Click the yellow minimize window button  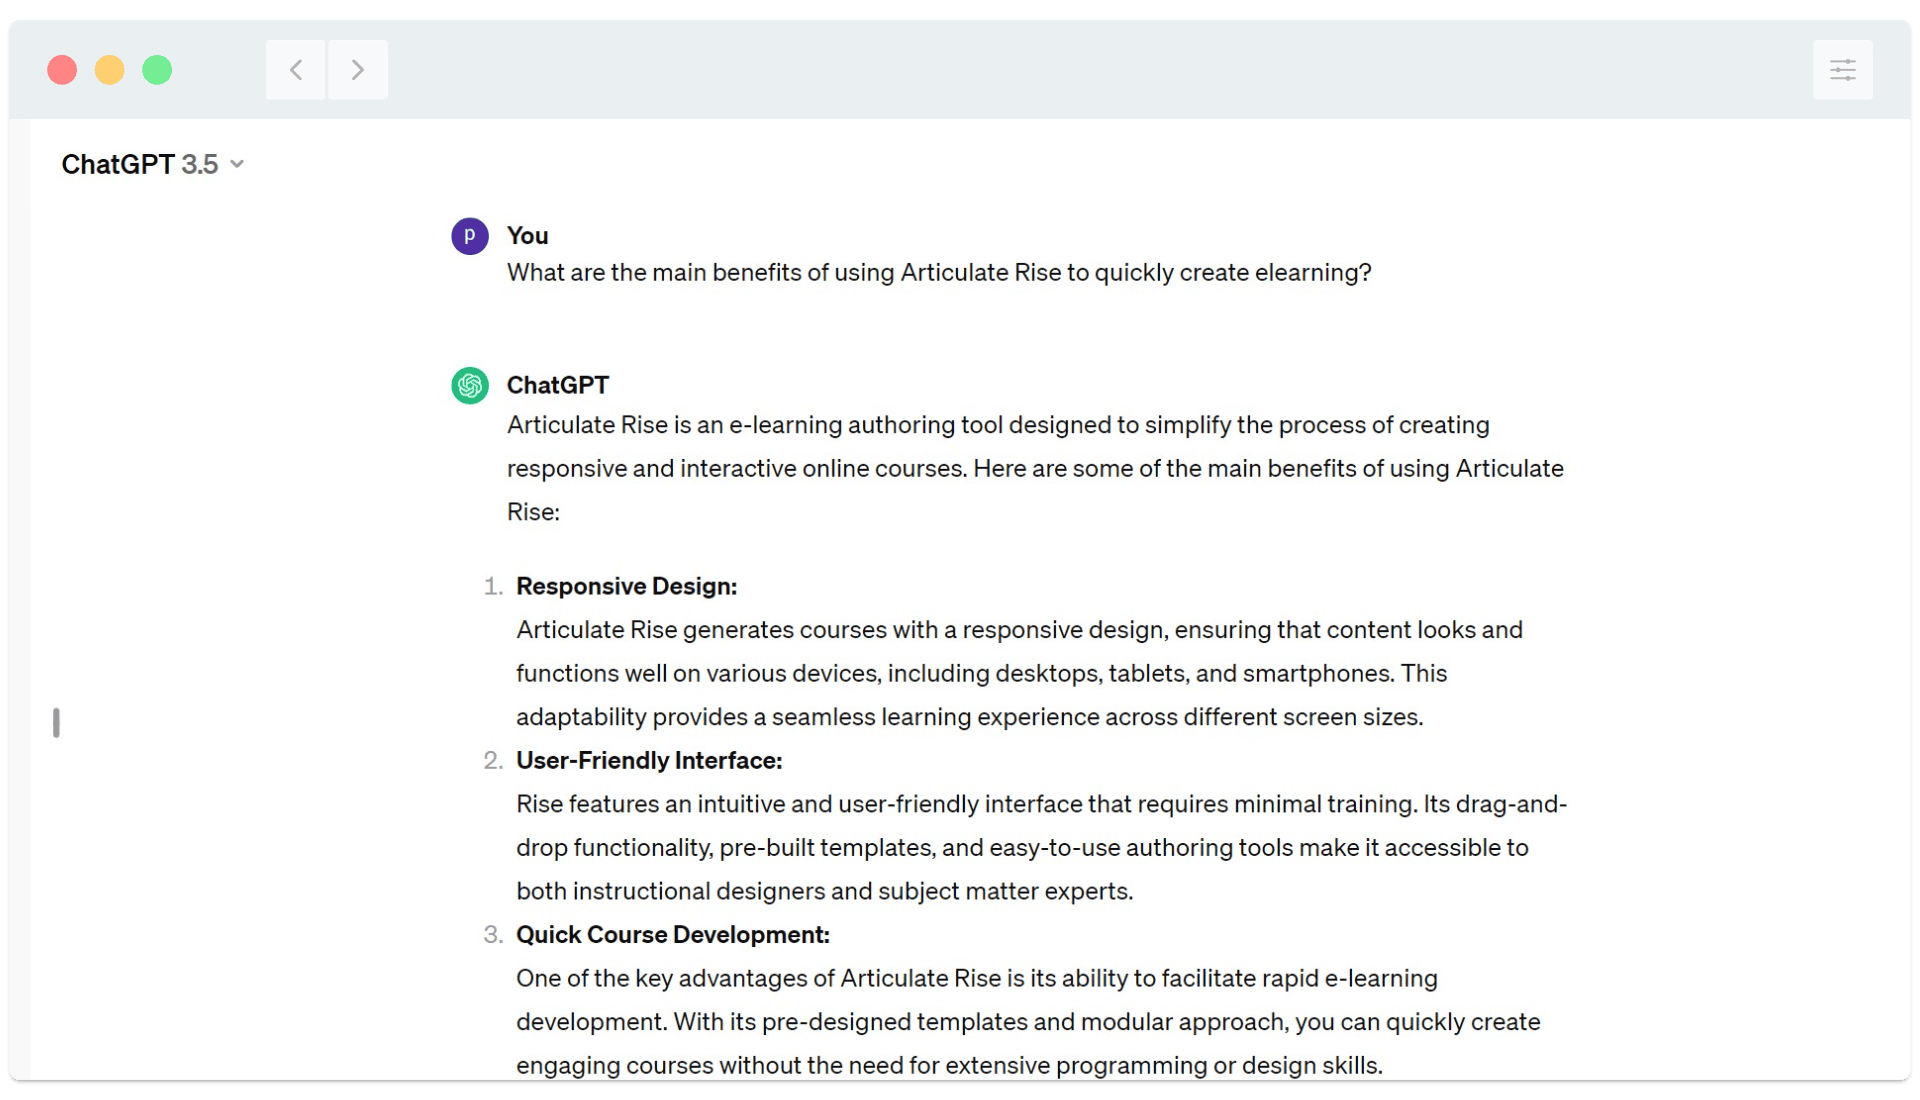click(x=110, y=70)
